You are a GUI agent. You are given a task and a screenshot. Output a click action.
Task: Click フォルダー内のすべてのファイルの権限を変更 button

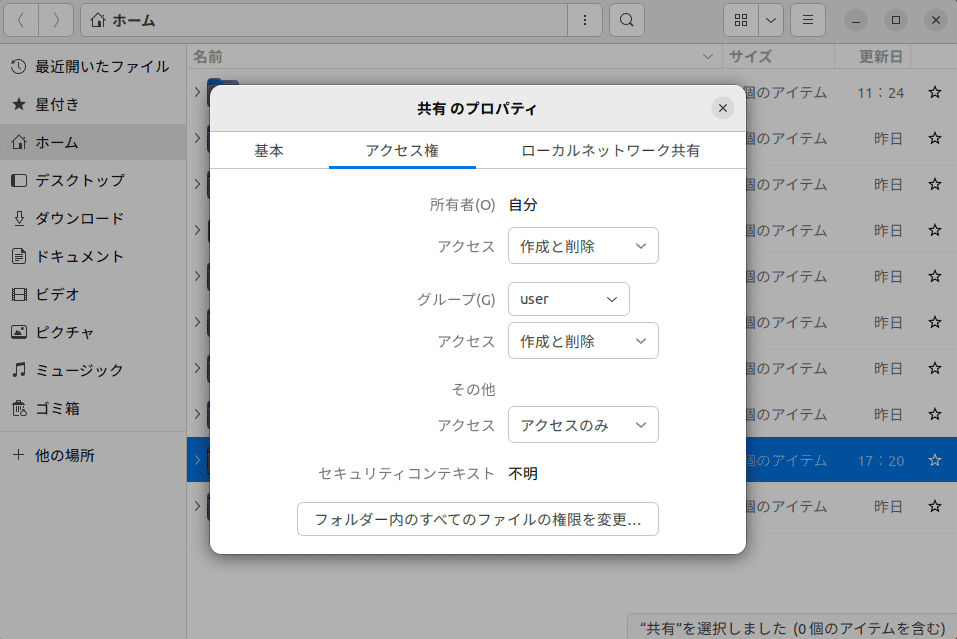[478, 519]
